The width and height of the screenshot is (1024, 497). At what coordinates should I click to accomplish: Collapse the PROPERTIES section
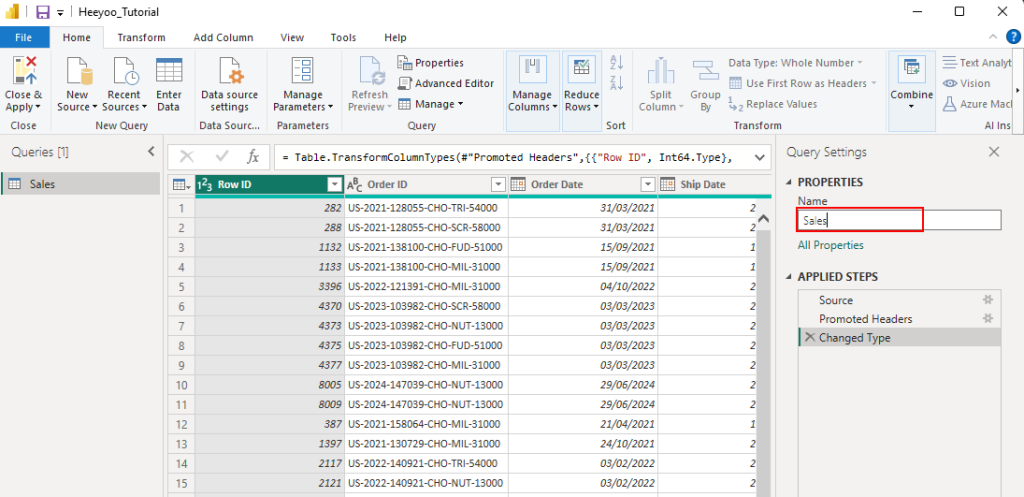pos(790,182)
